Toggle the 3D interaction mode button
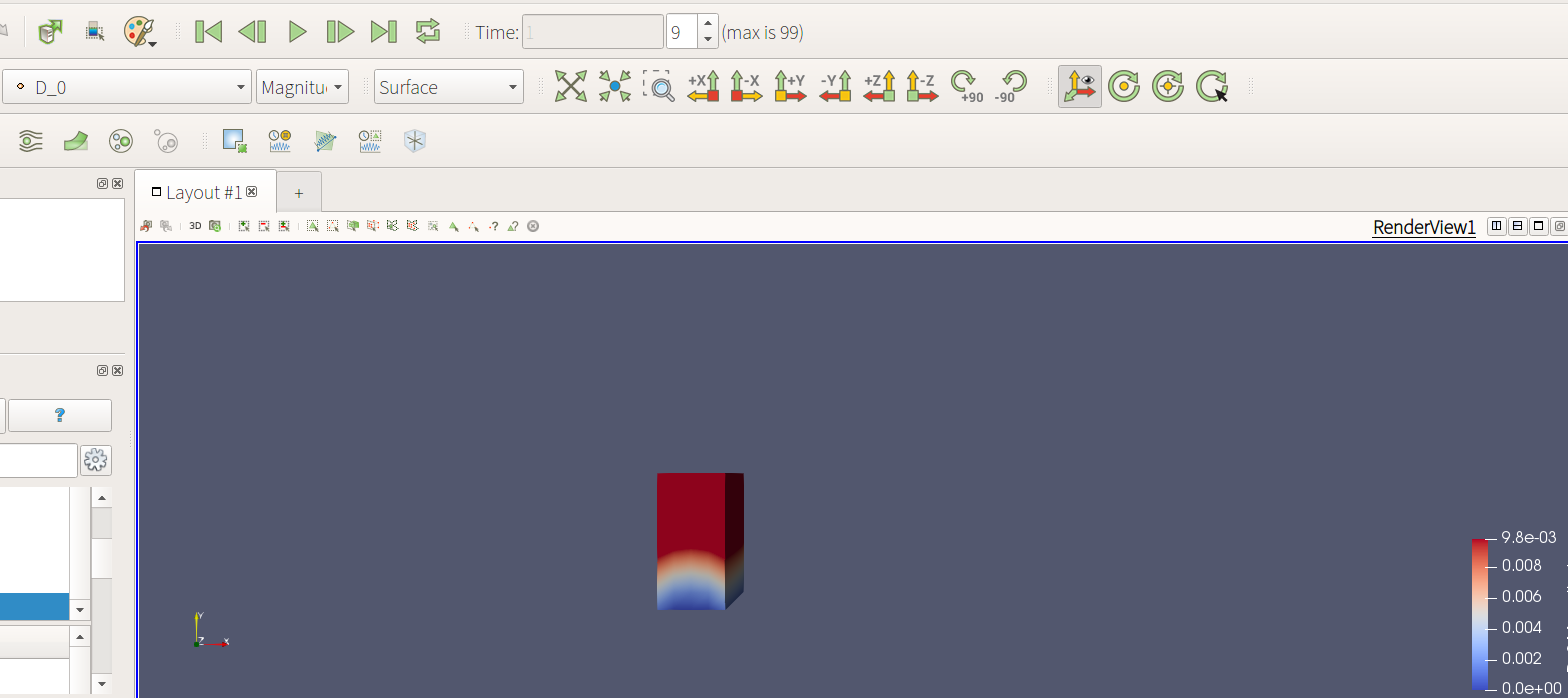Screen dimensions: 1568x698 [195, 226]
